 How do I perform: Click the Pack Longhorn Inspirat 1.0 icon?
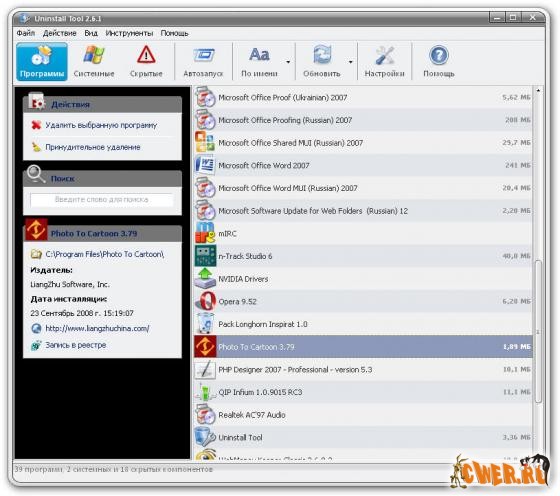205,324
